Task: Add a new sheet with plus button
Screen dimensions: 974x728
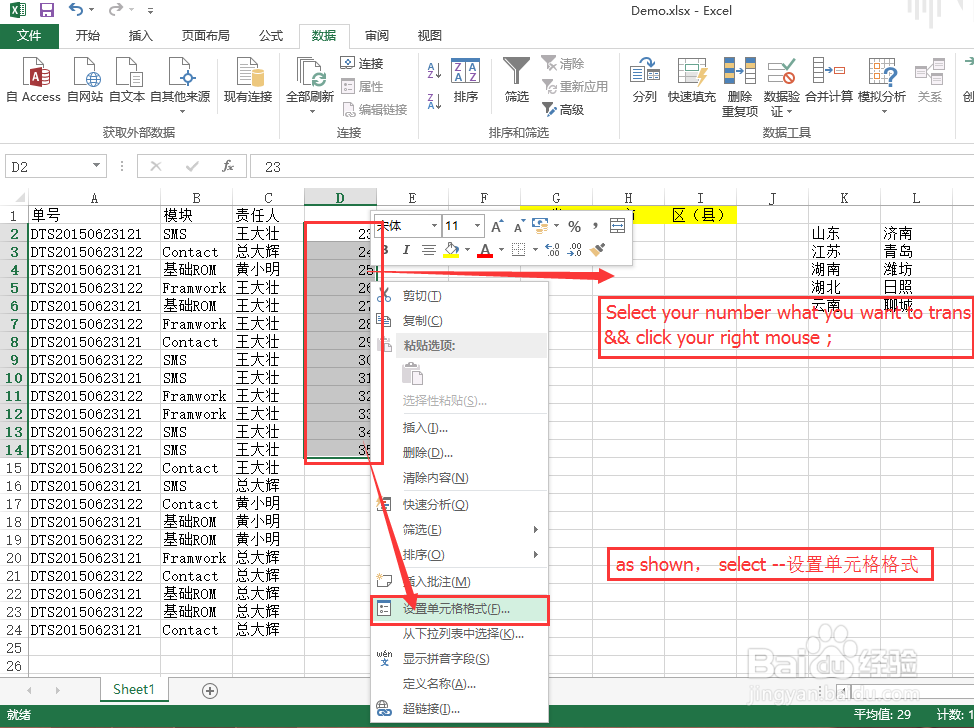Action: [210, 691]
